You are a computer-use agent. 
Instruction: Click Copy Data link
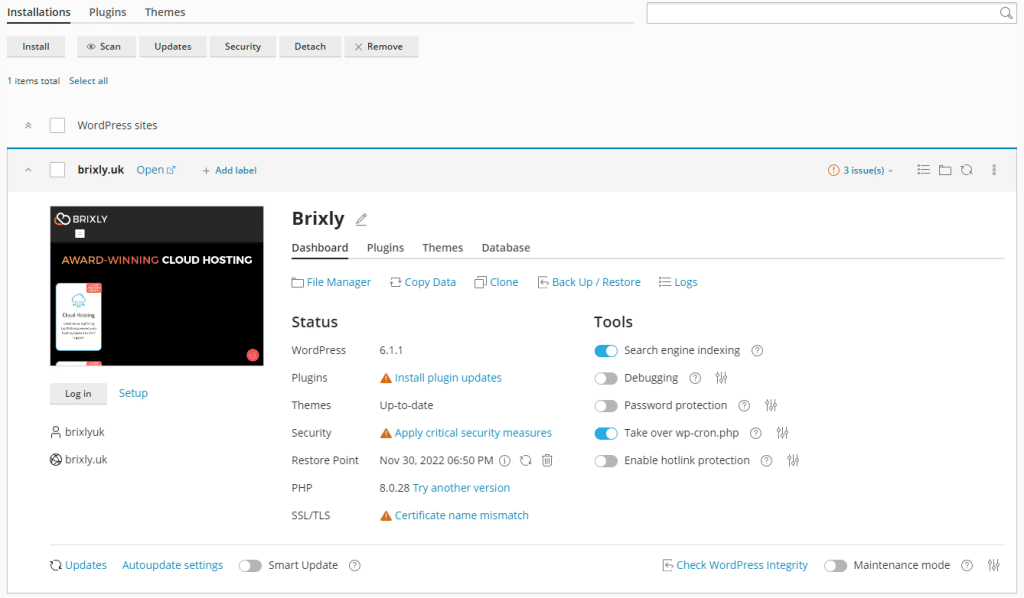click(x=423, y=282)
